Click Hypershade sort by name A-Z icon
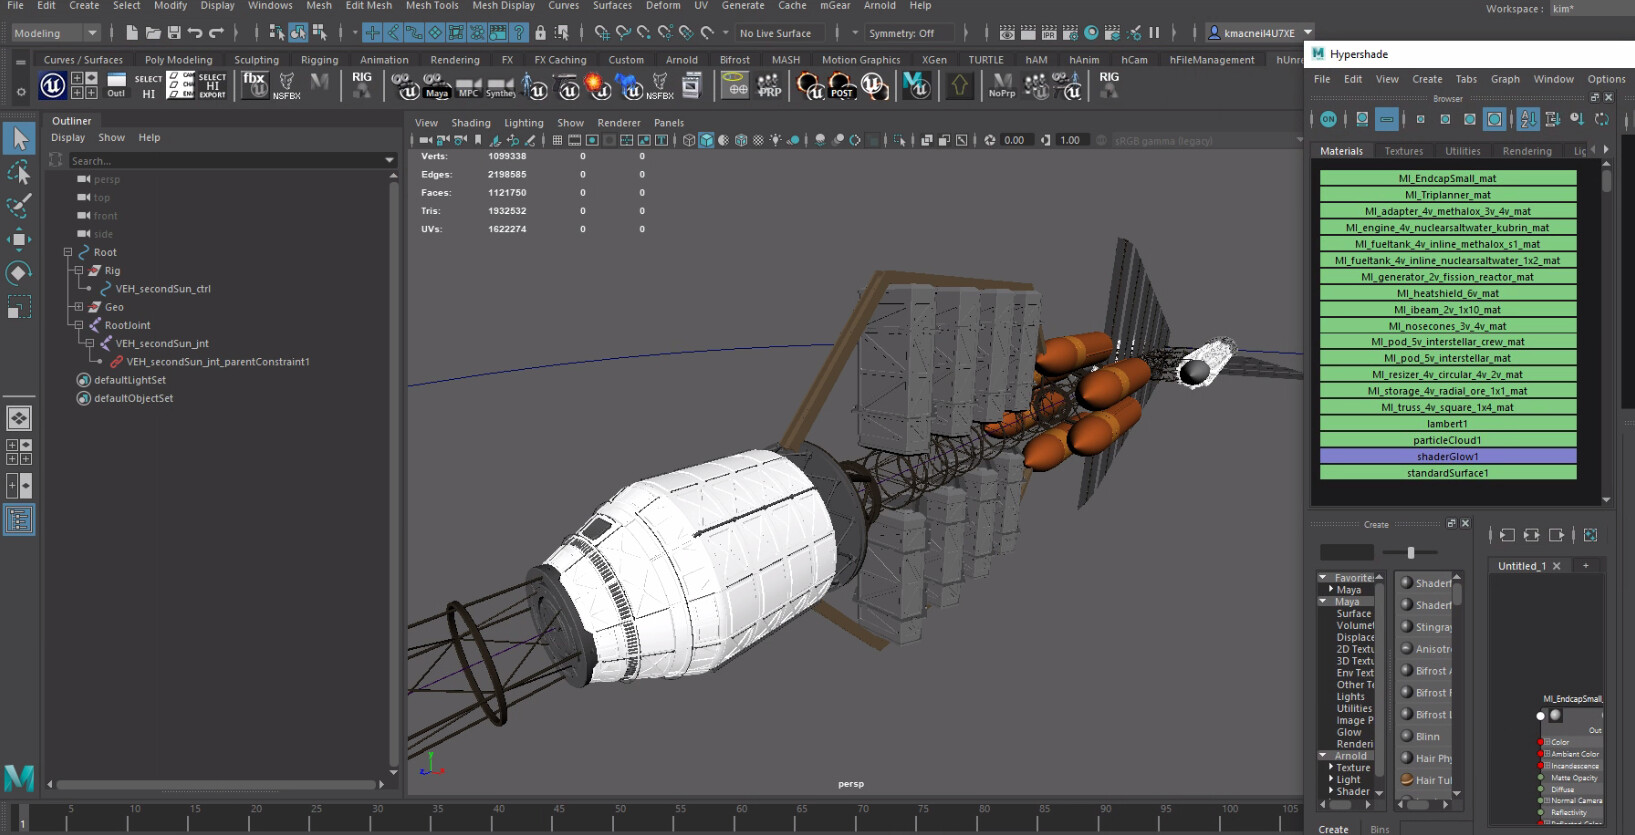The image size is (1635, 835). pos(1528,119)
